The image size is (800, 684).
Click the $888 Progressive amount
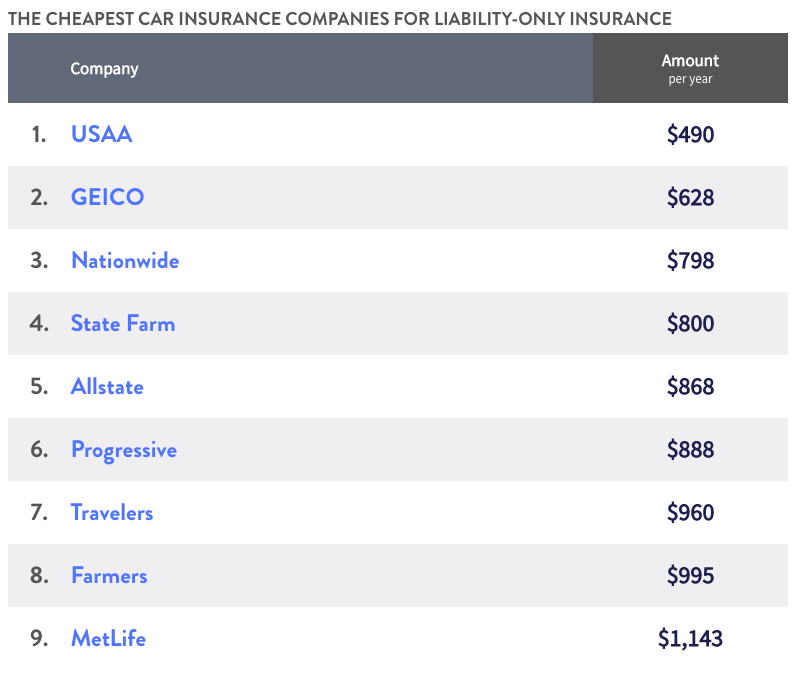tap(690, 449)
